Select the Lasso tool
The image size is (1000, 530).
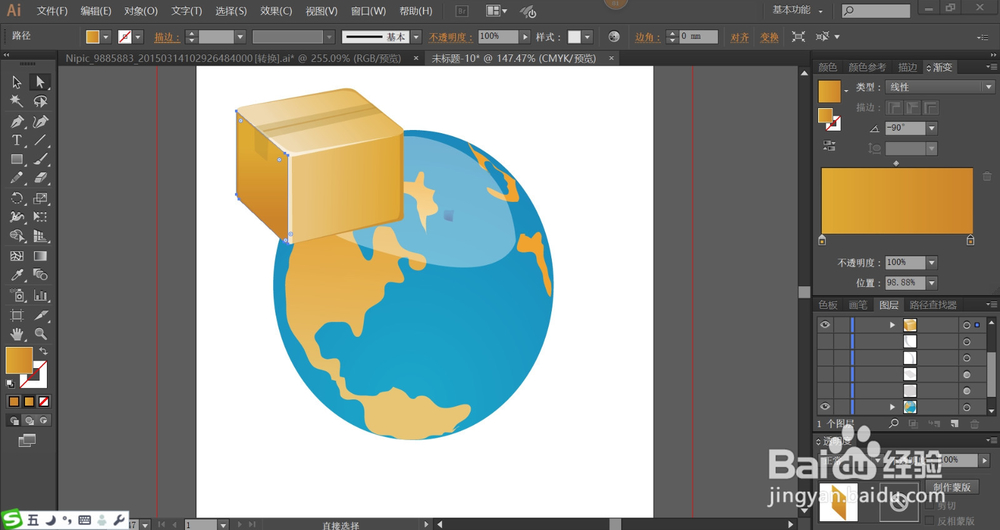40,101
